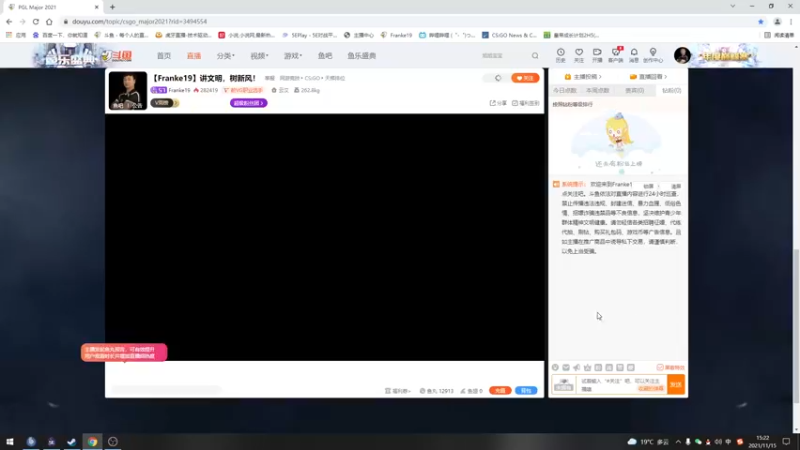Go to 首页 in the site navigation
The width and height of the screenshot is (800, 450).
tap(164, 56)
